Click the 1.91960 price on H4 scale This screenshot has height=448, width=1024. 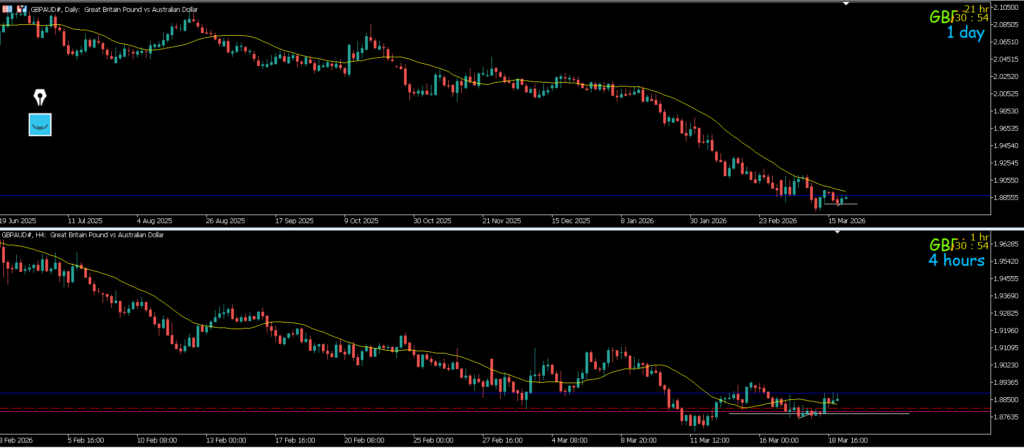pos(1003,330)
